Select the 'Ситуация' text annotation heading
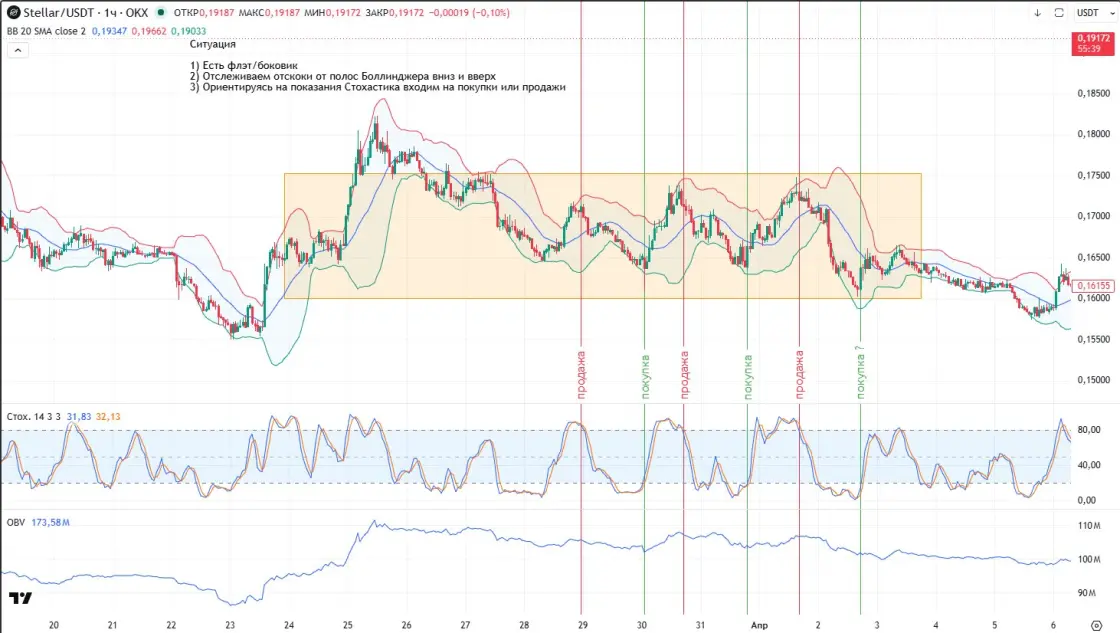The image size is (1120, 633). coord(213,44)
